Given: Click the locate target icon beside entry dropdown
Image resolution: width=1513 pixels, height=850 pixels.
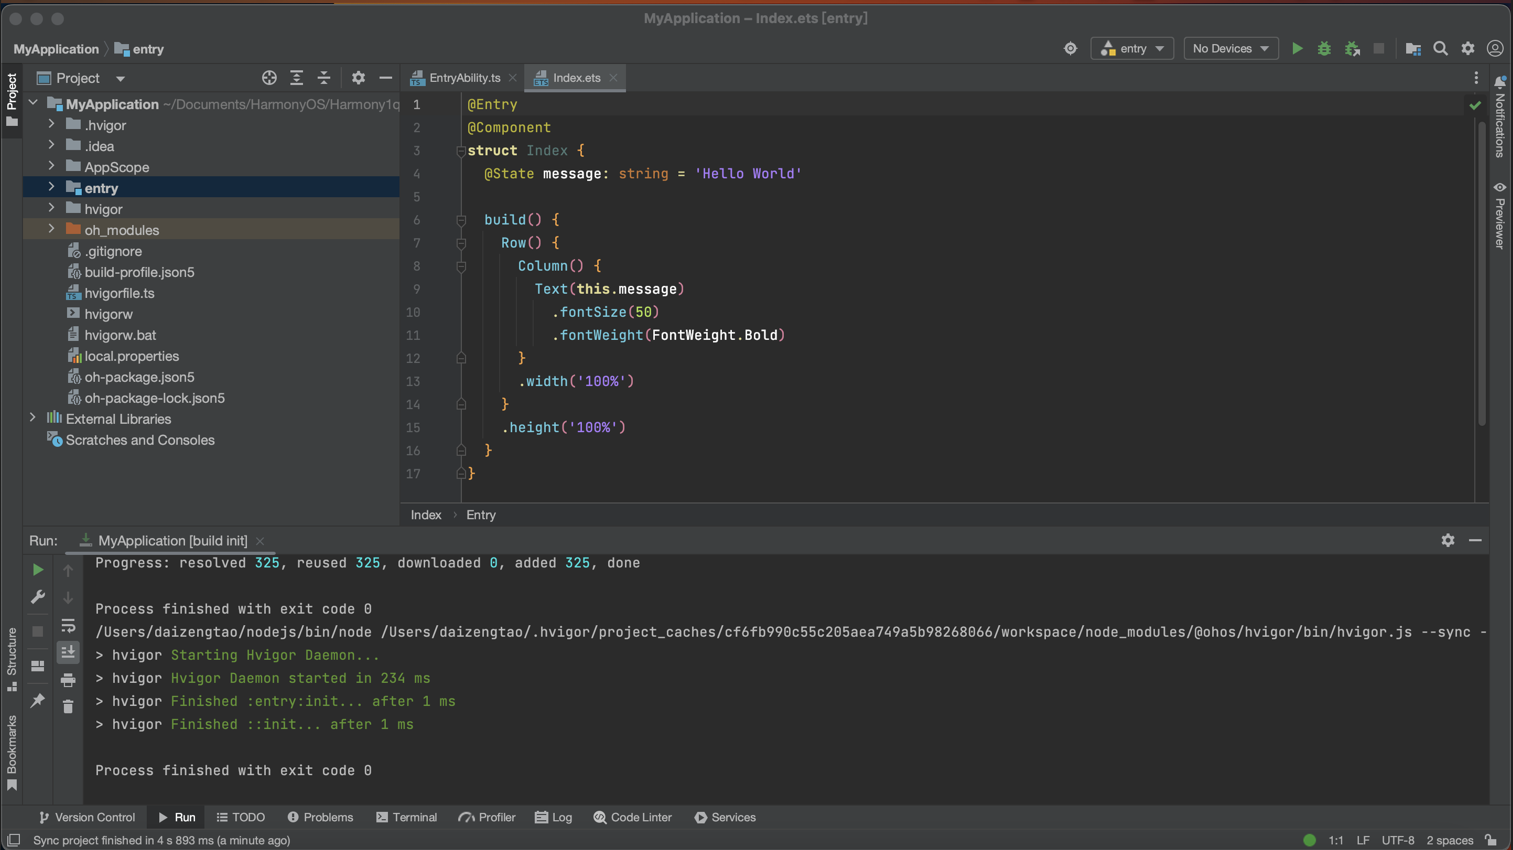Looking at the screenshot, I should pyautogui.click(x=1070, y=48).
